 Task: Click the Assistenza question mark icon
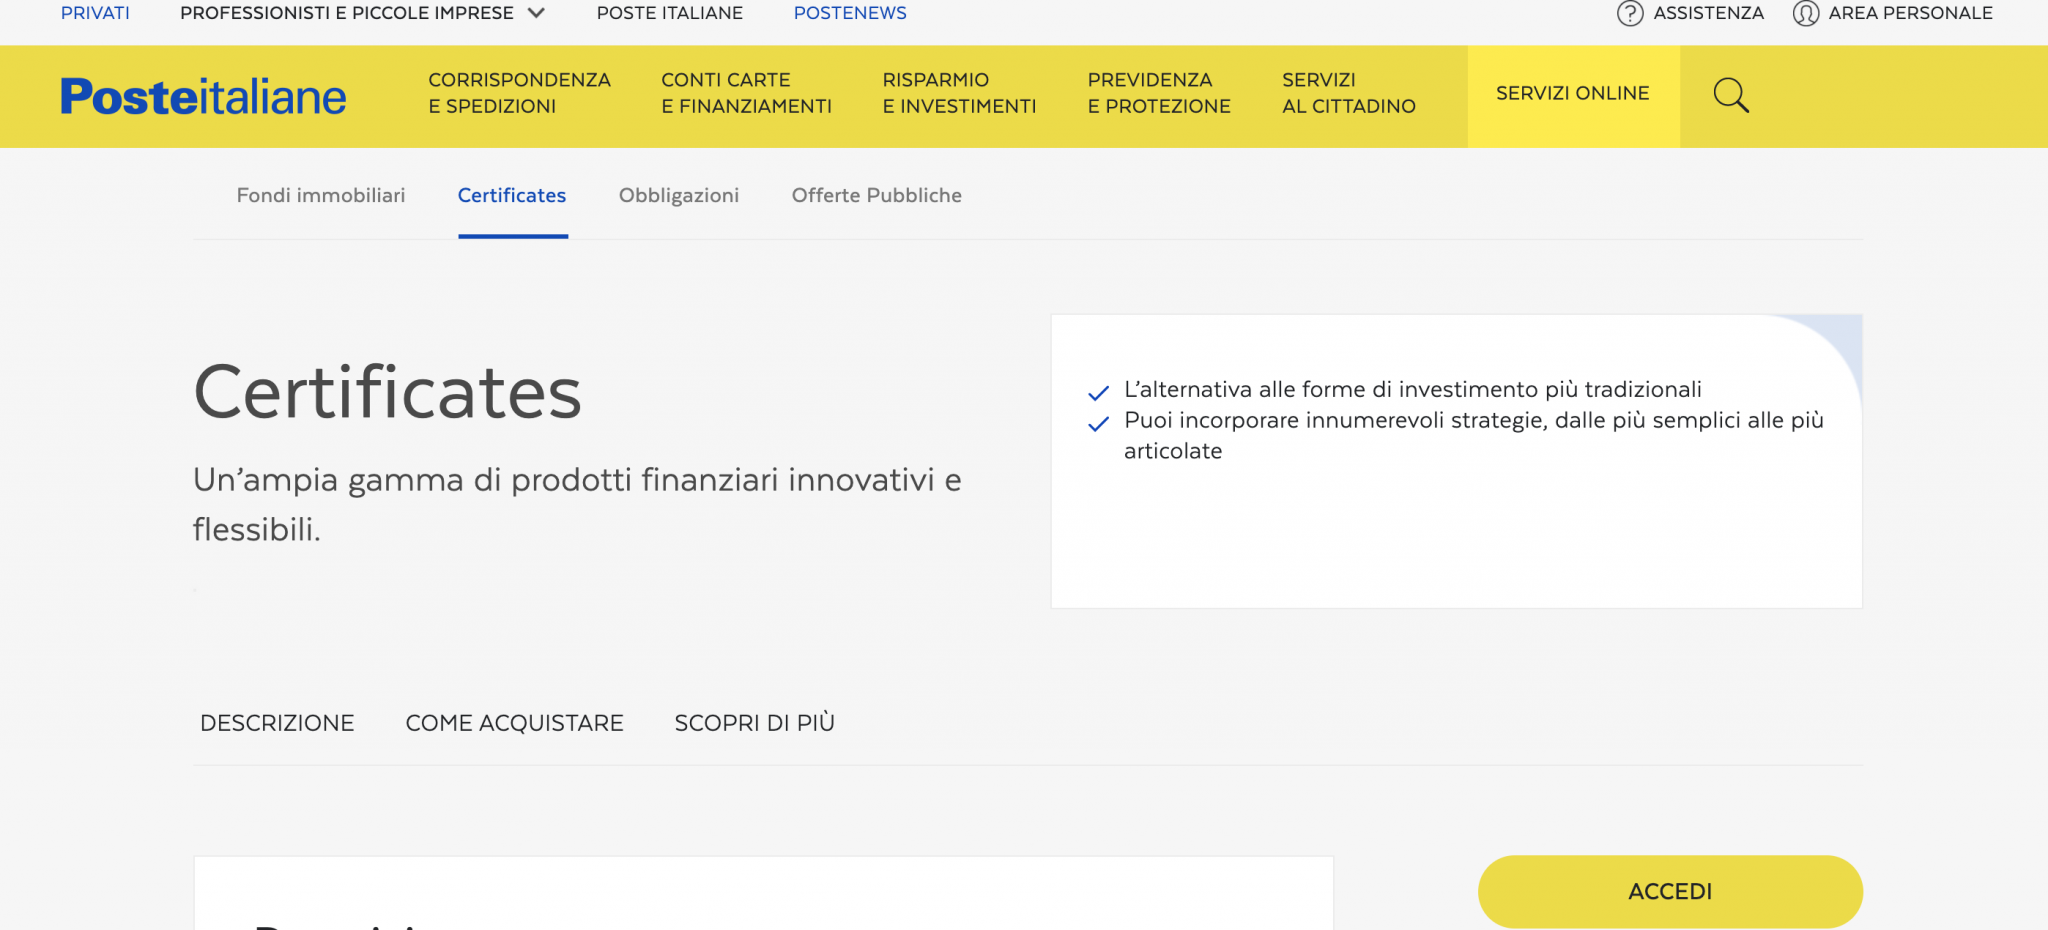(x=1629, y=13)
